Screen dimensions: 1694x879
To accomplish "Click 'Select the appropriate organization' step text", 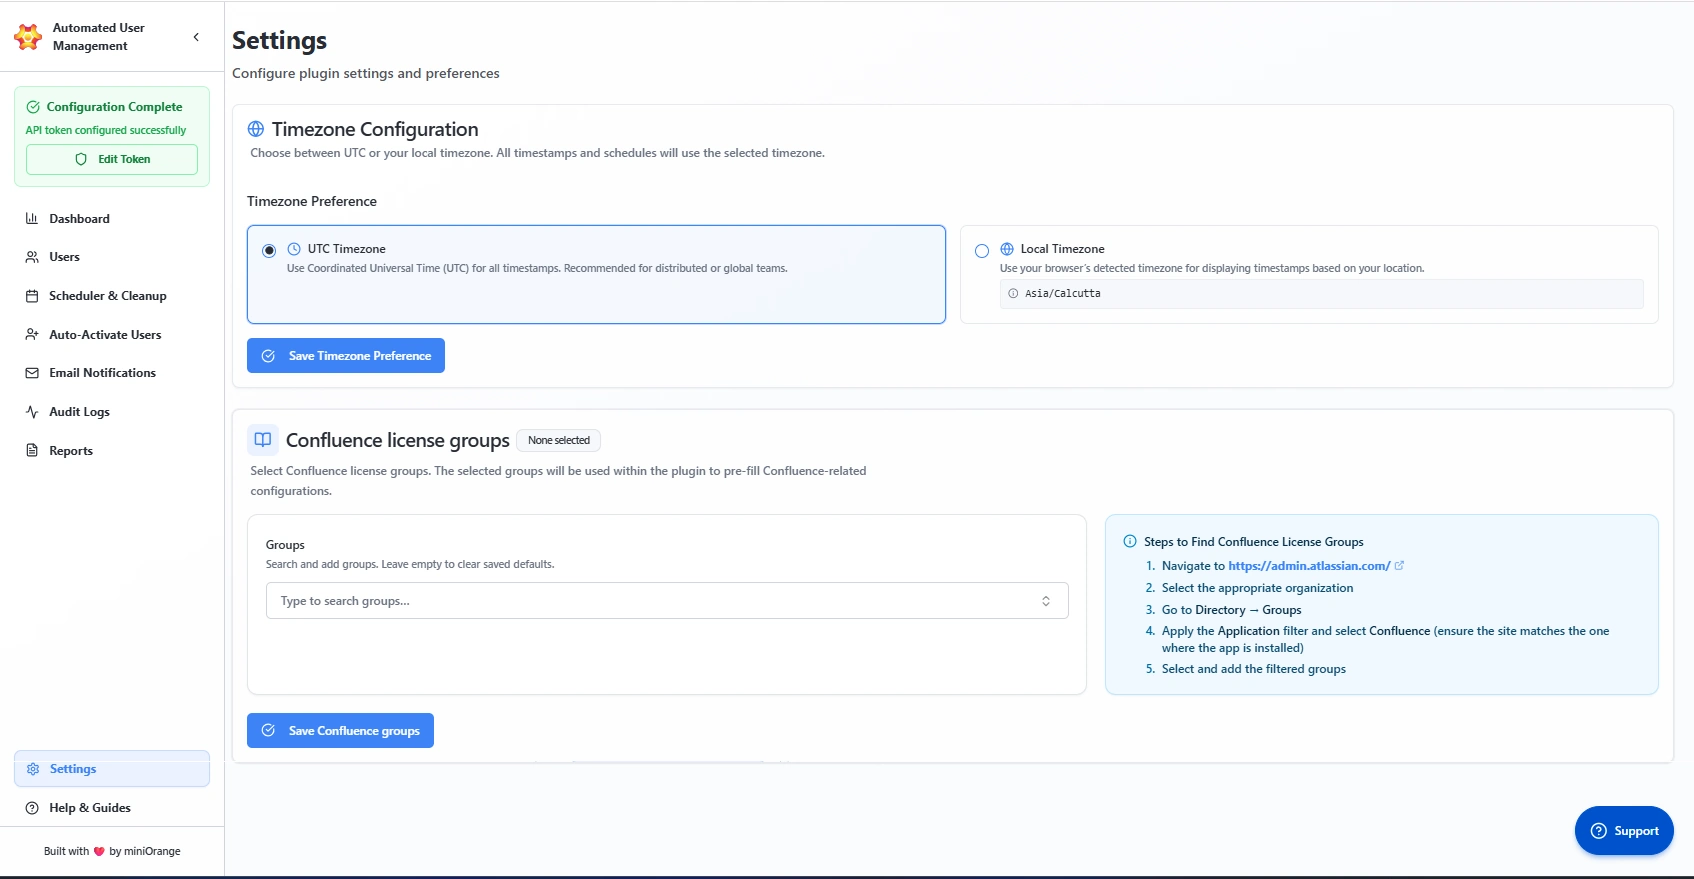I will 1257,588.
